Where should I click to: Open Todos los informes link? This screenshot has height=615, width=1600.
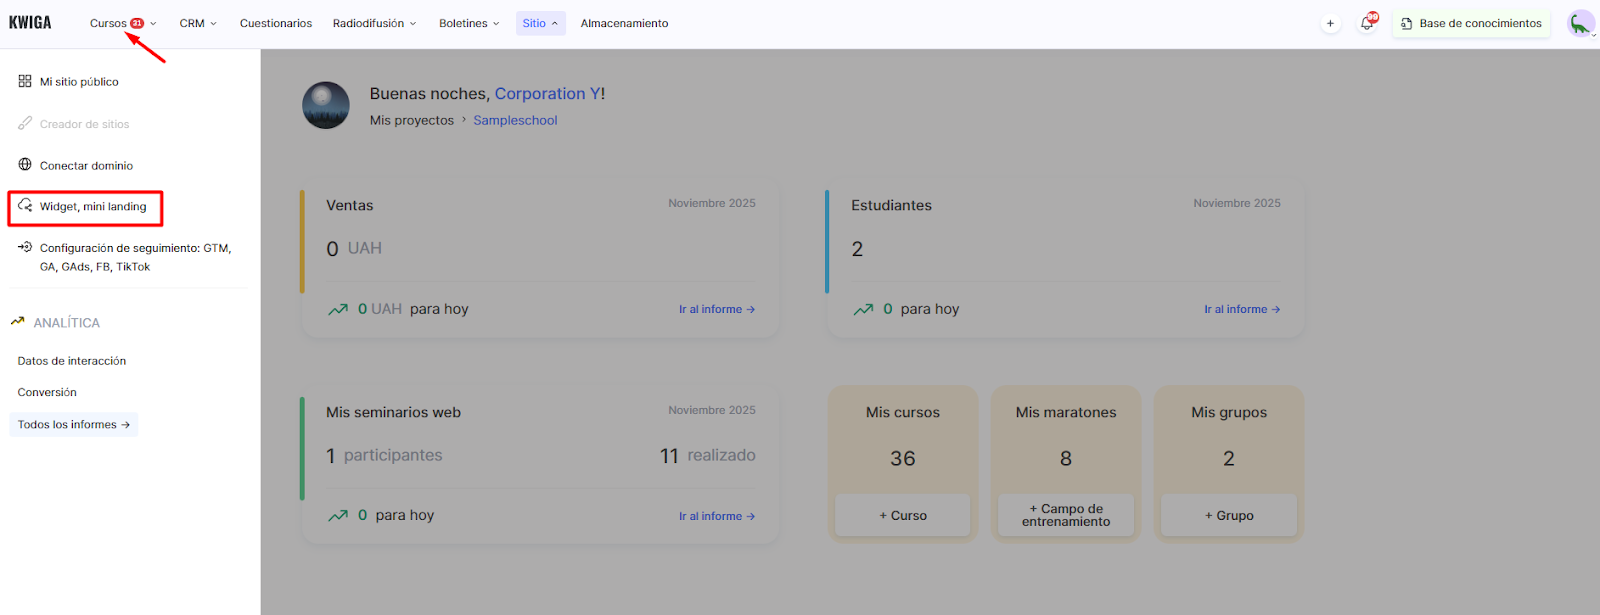73,424
